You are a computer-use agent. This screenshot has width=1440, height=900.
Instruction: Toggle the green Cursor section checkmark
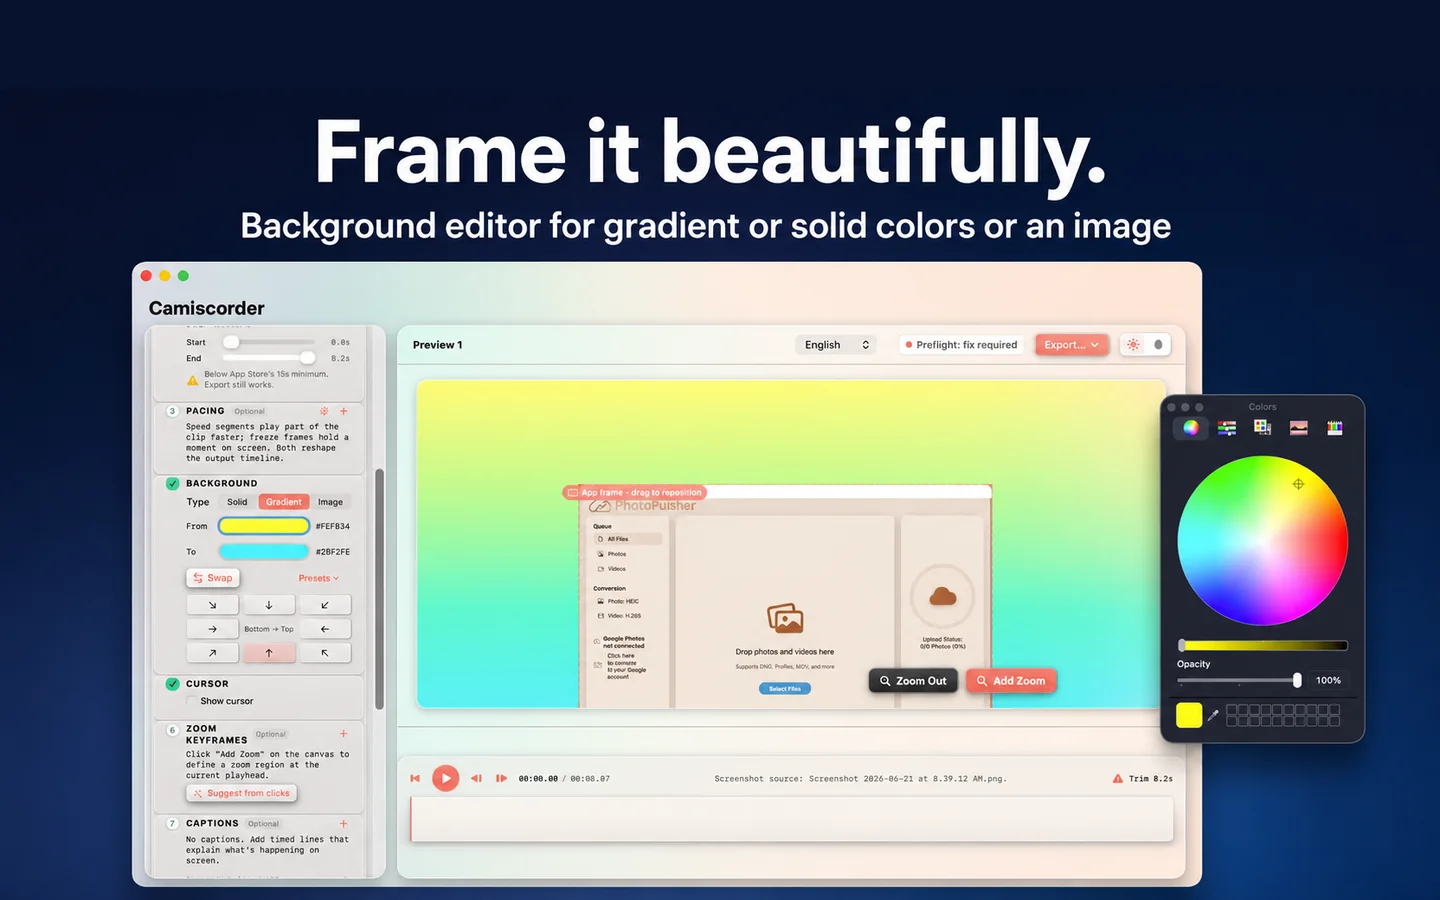pyautogui.click(x=173, y=684)
